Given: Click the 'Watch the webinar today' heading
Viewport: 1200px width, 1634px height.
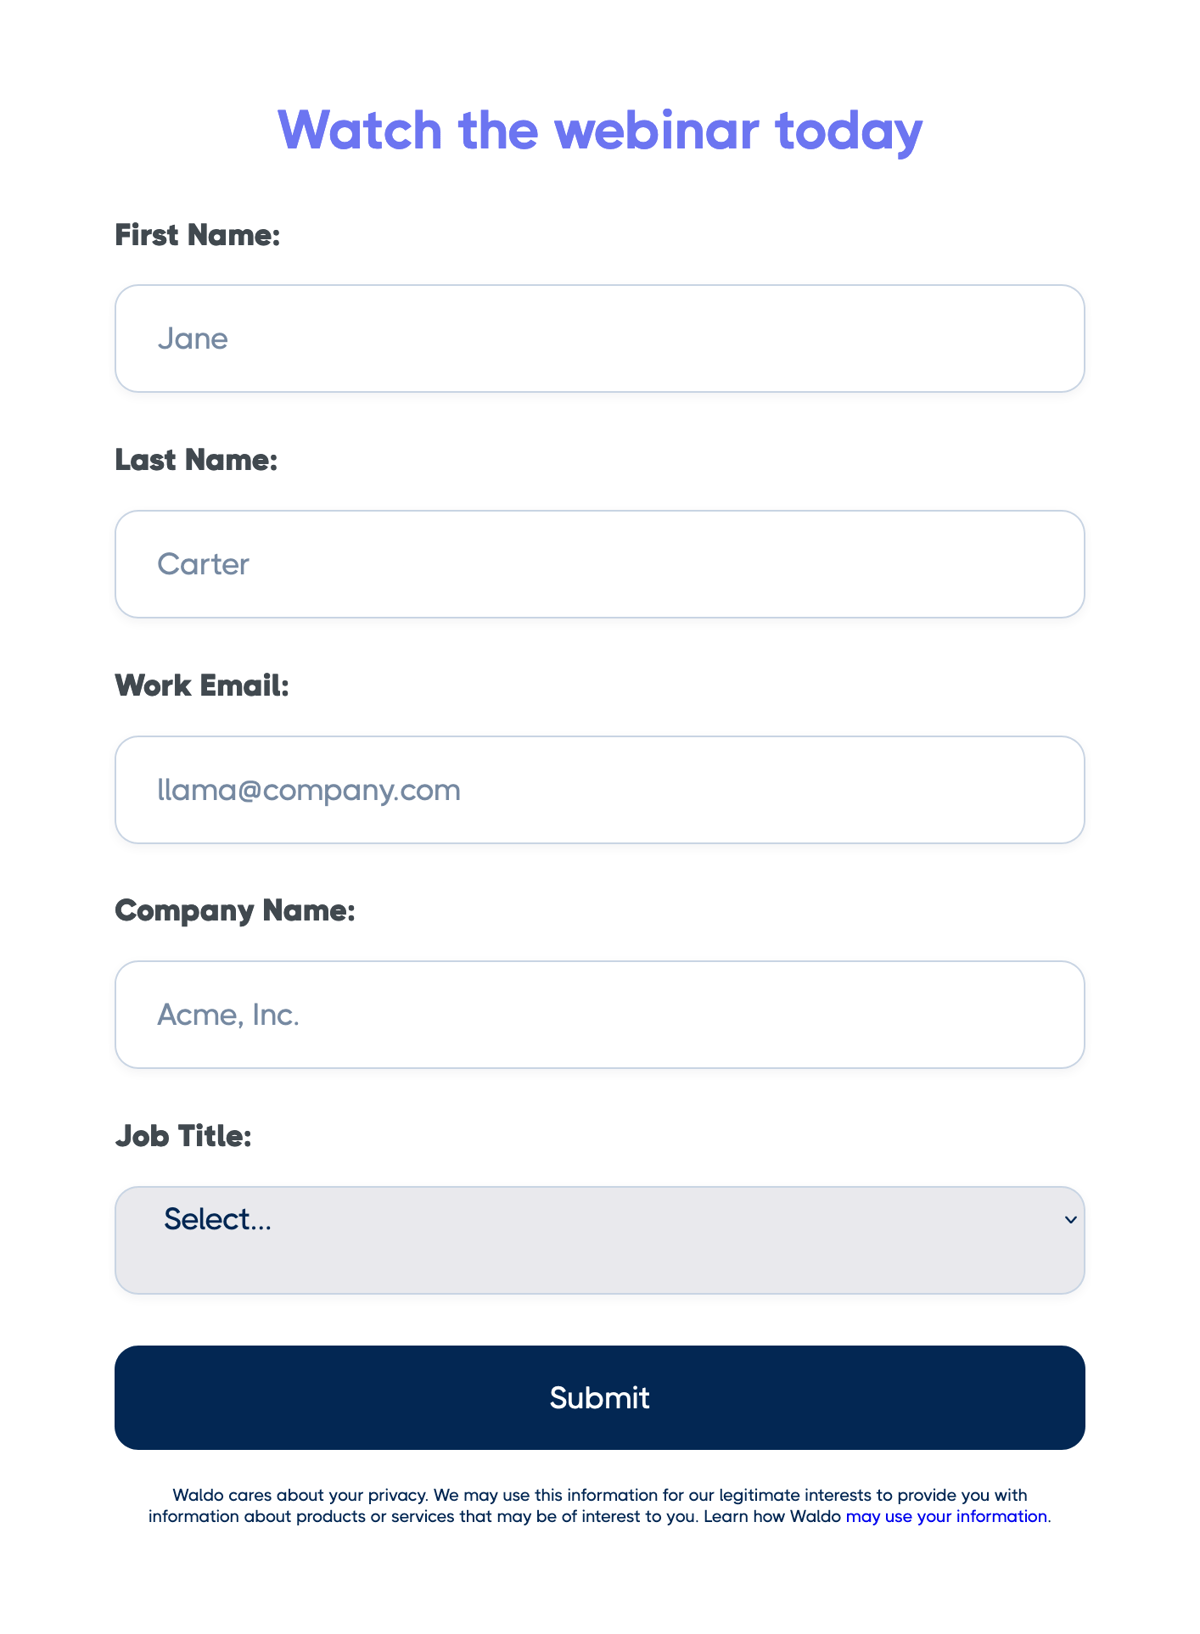Looking at the screenshot, I should (x=600, y=130).
